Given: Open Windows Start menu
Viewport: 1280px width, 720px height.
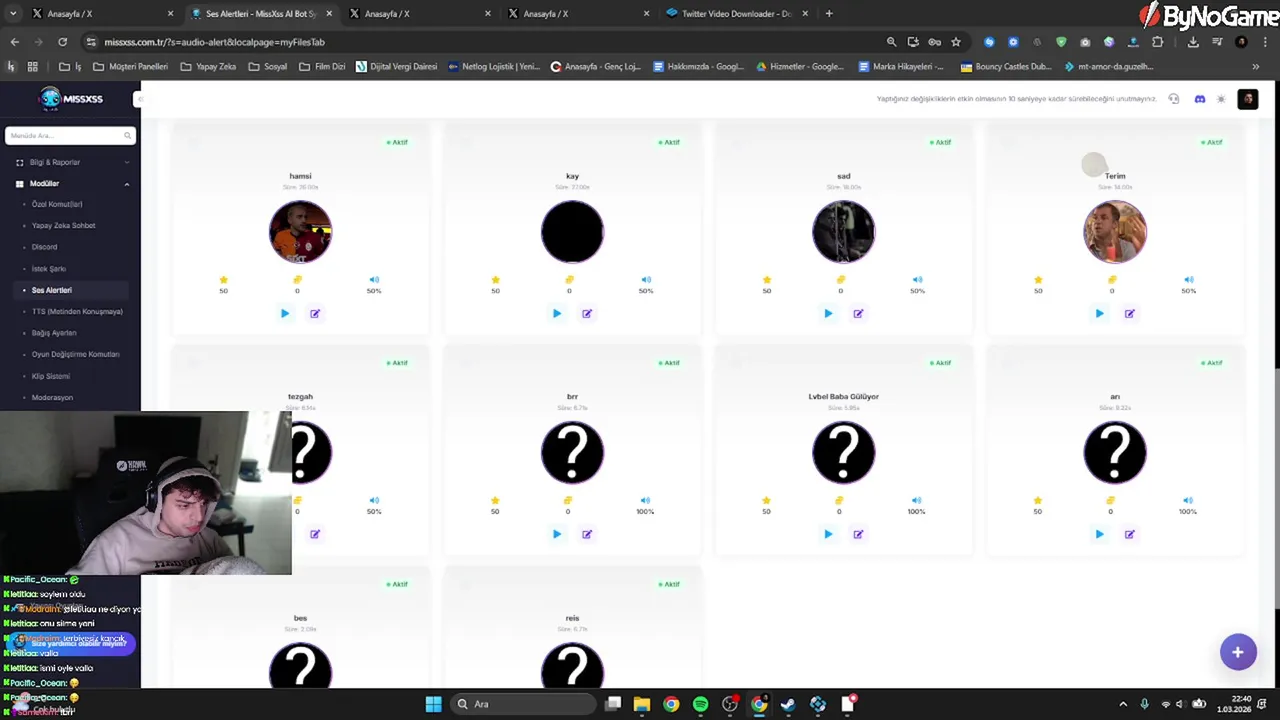Looking at the screenshot, I should click(x=433, y=704).
